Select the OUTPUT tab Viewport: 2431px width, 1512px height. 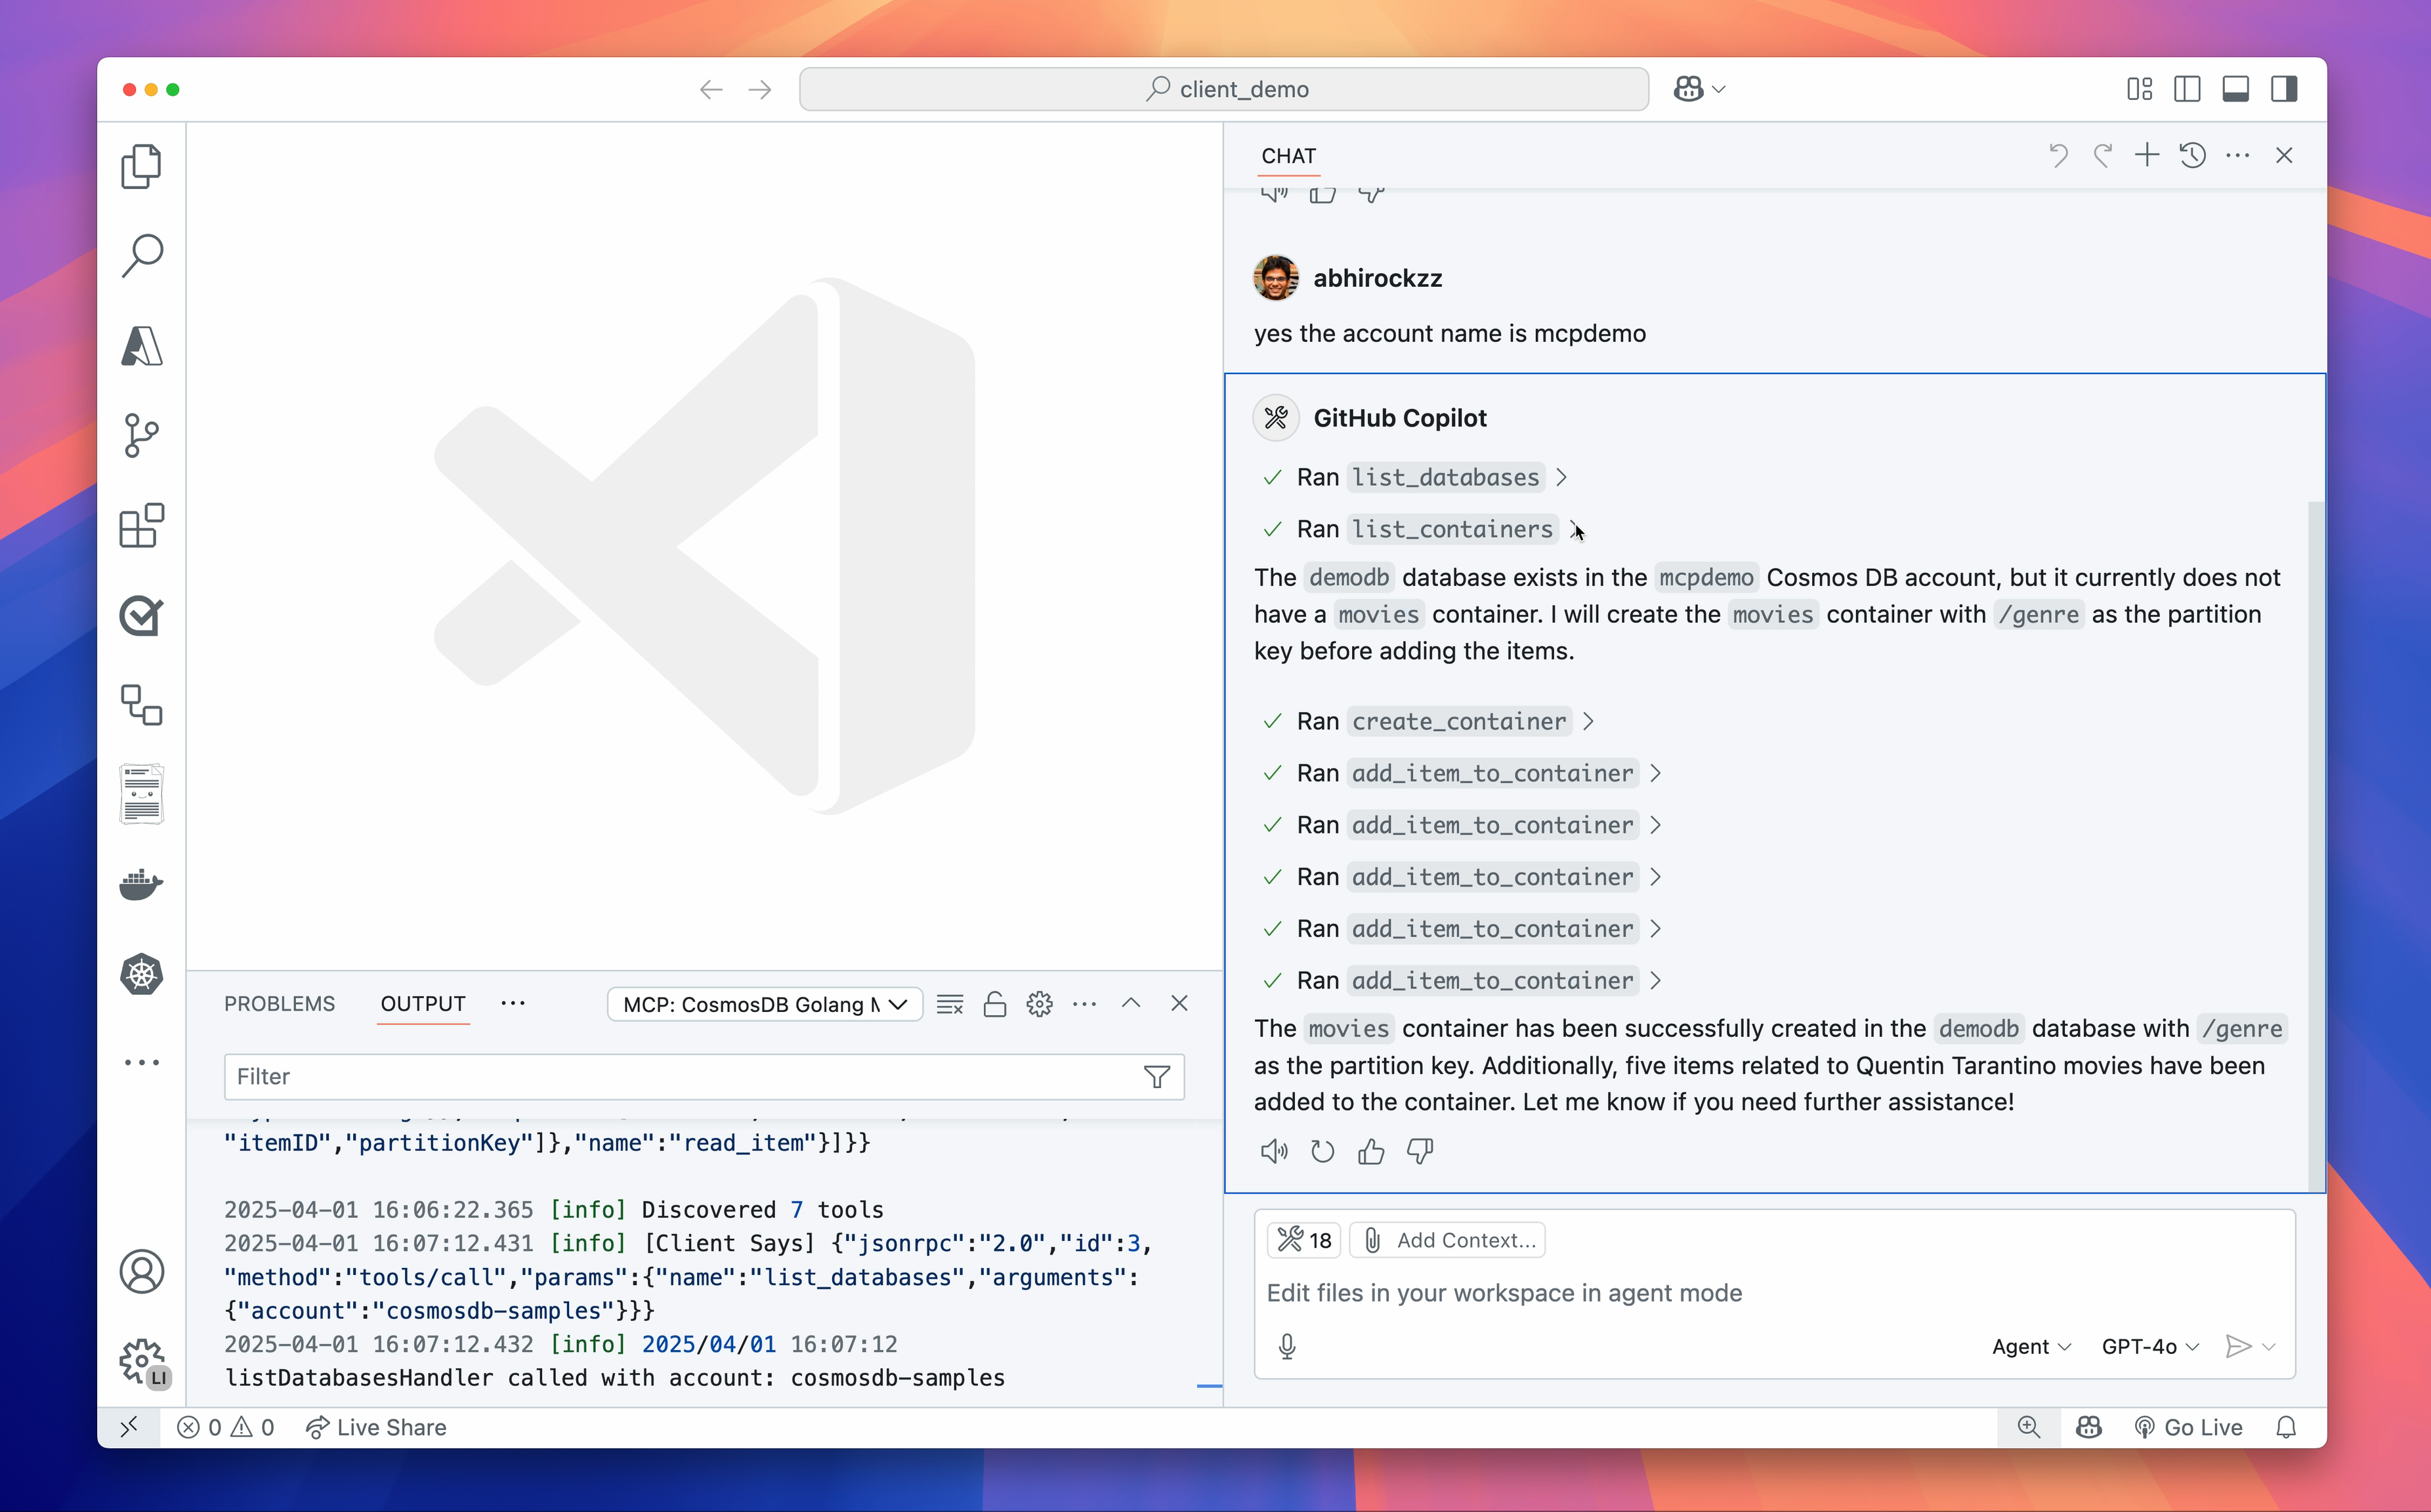click(422, 1004)
